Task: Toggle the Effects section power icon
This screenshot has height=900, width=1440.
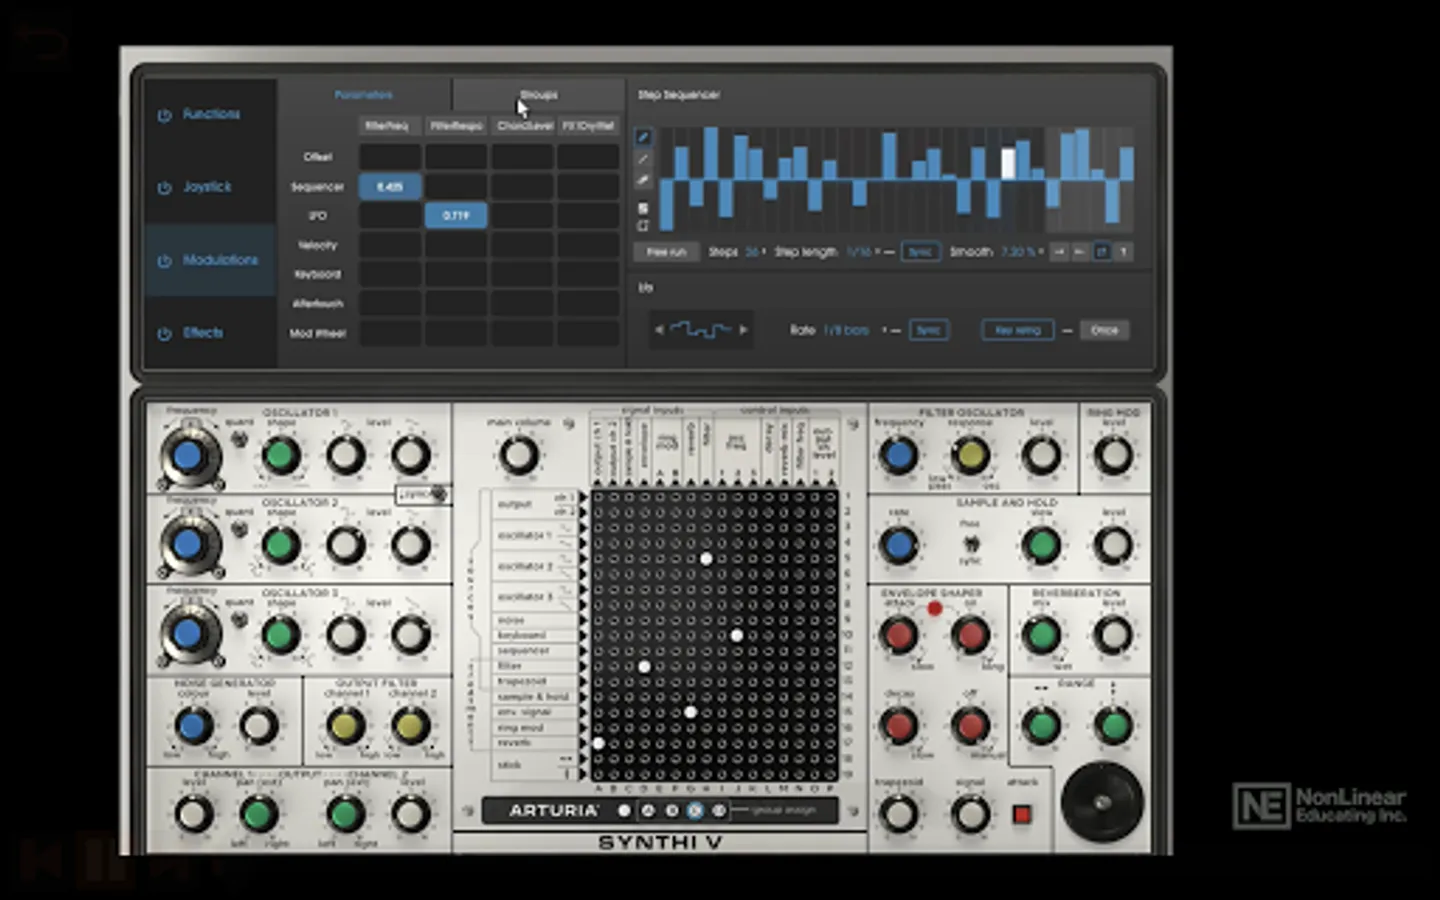Action: [x=164, y=334]
